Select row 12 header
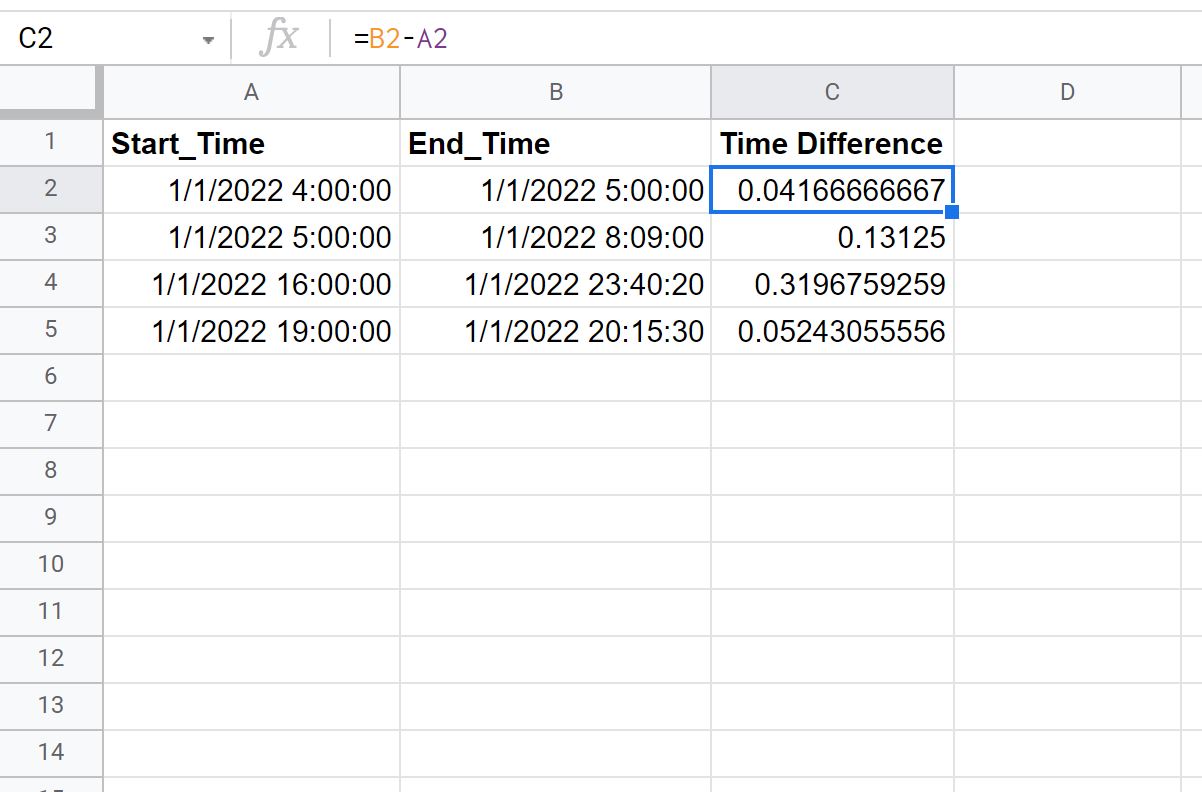Image resolution: width=1202 pixels, height=792 pixels. (51, 659)
